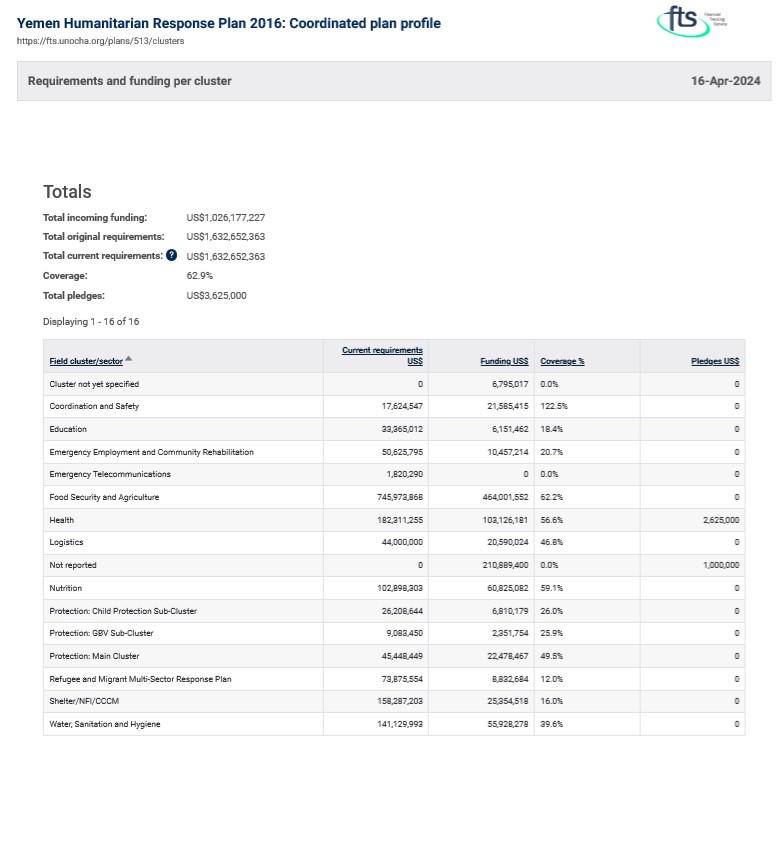Viewport: 782px width, 855px height.
Task: Select the Education row label
Action: pos(68,429)
